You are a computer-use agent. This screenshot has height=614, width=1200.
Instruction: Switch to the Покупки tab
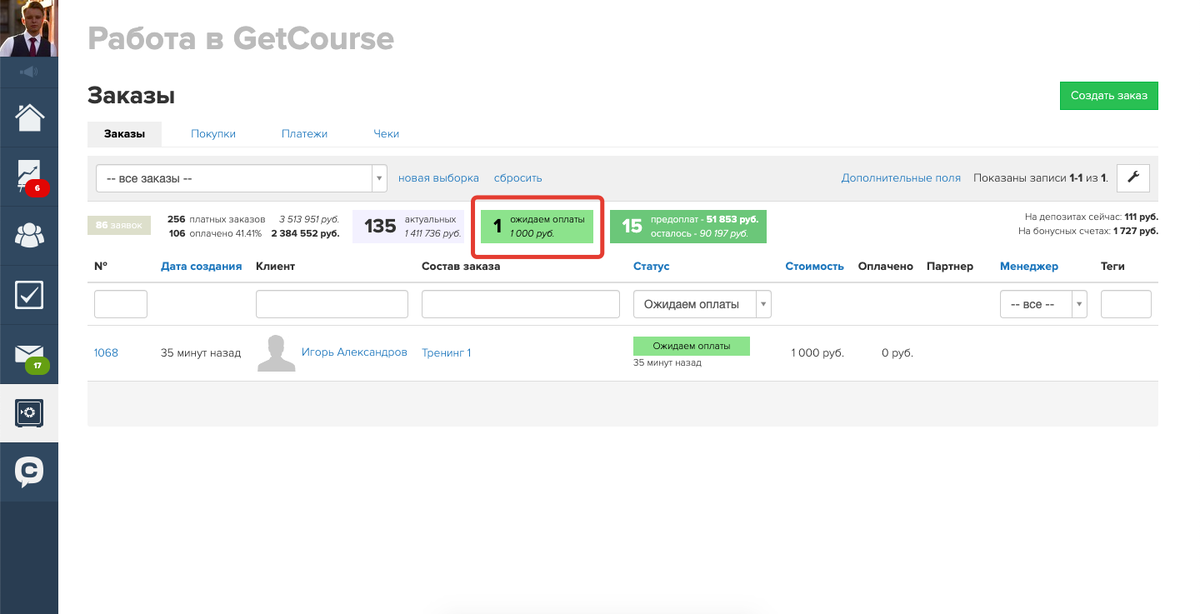tap(213, 134)
